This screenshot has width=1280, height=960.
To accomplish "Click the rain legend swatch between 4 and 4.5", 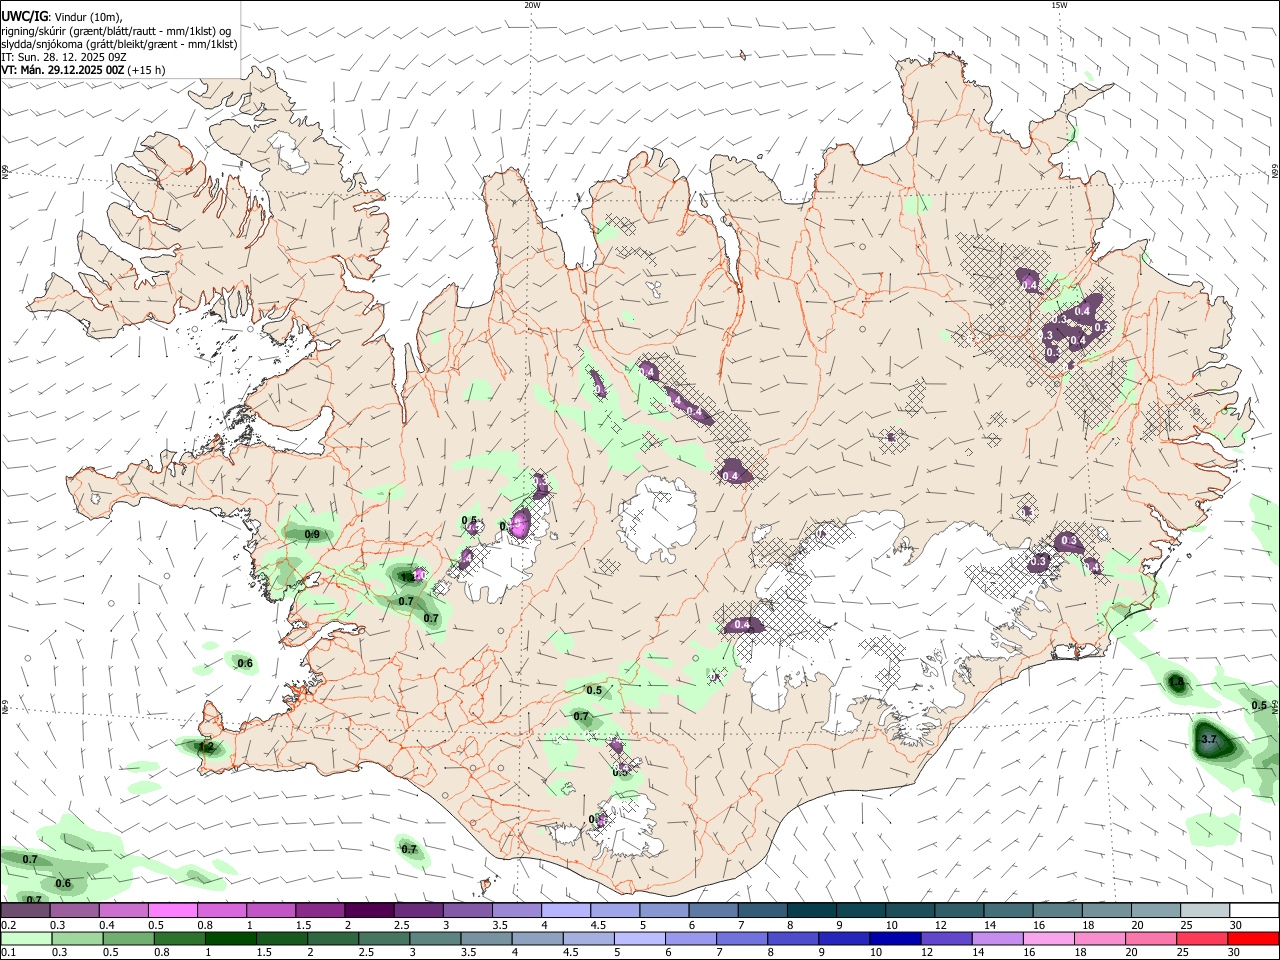I will click(x=538, y=938).
